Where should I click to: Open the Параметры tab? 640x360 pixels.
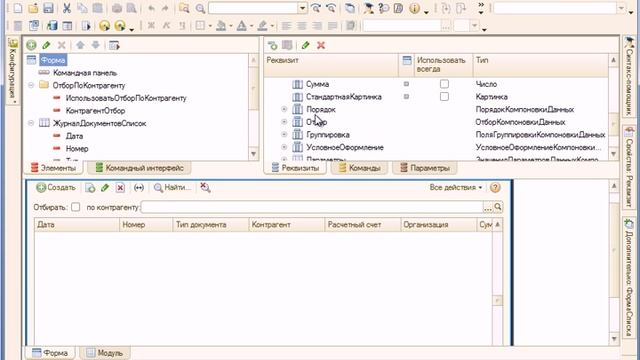[x=425, y=168]
